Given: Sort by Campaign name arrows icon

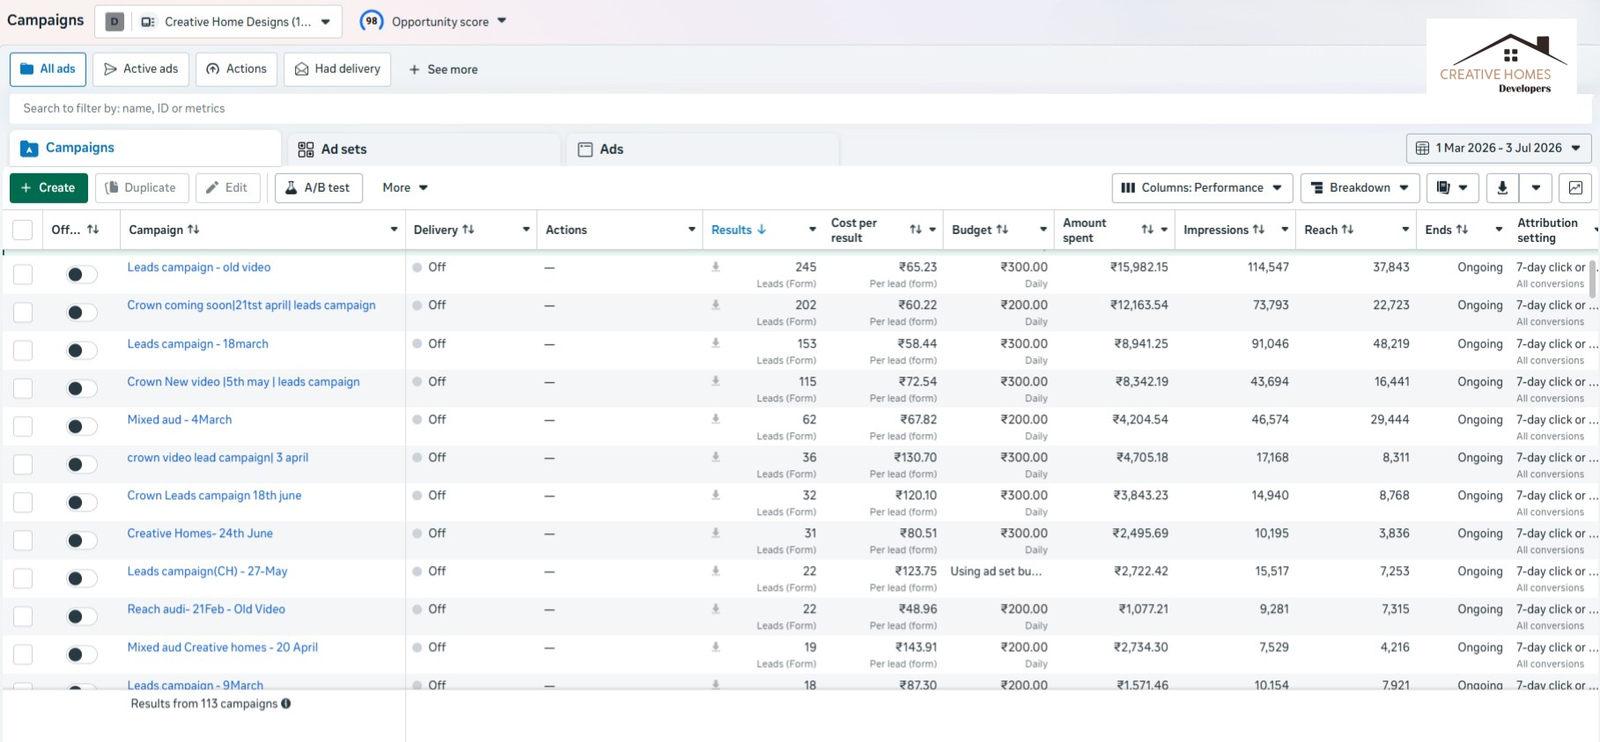Looking at the screenshot, I should pos(194,230).
